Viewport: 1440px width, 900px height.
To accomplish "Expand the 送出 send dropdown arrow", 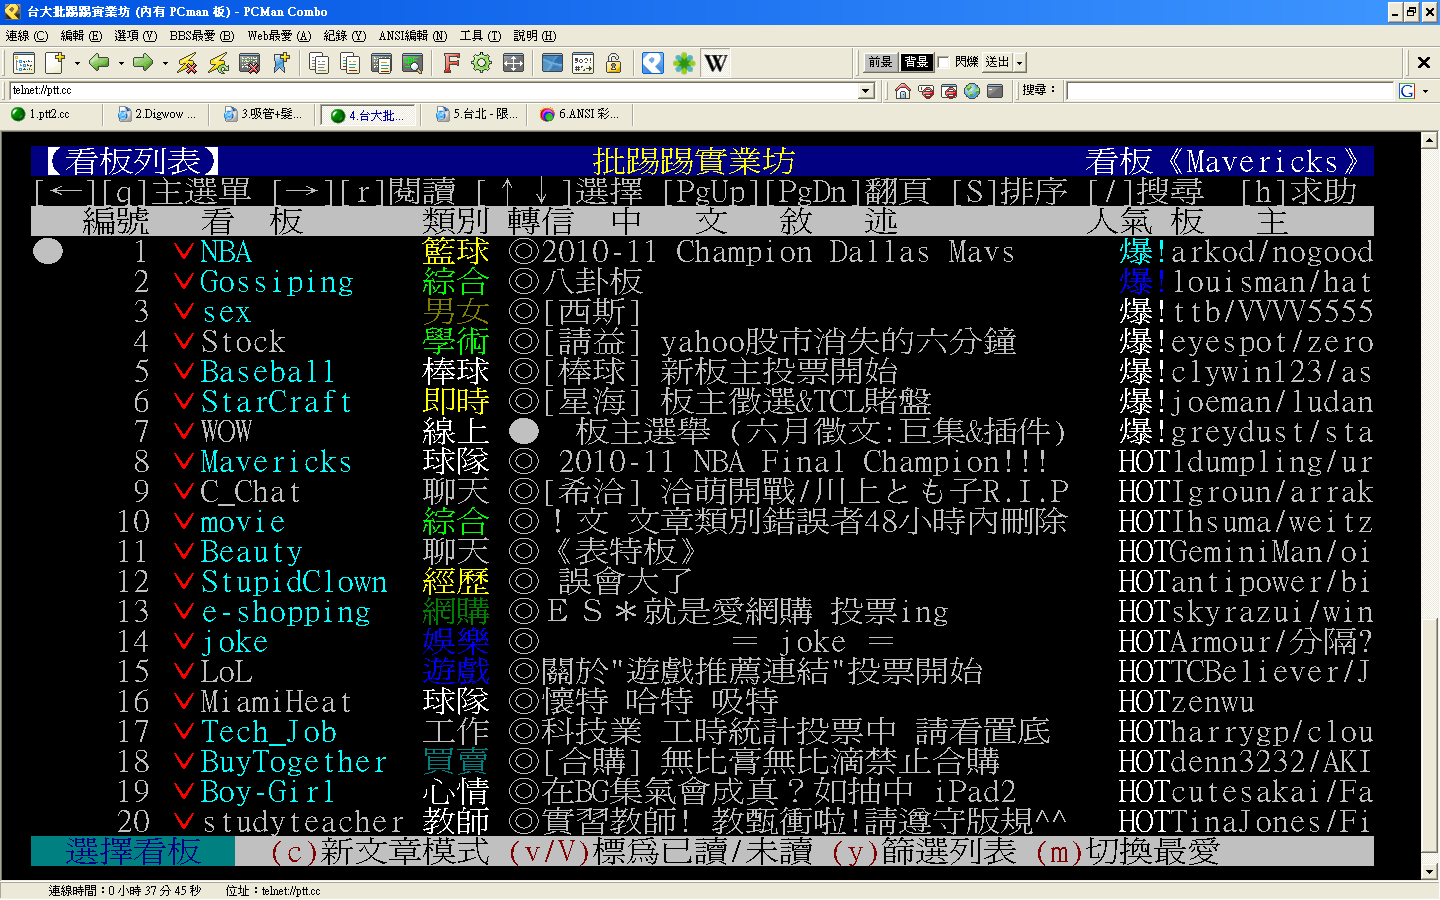I will click(x=1019, y=63).
